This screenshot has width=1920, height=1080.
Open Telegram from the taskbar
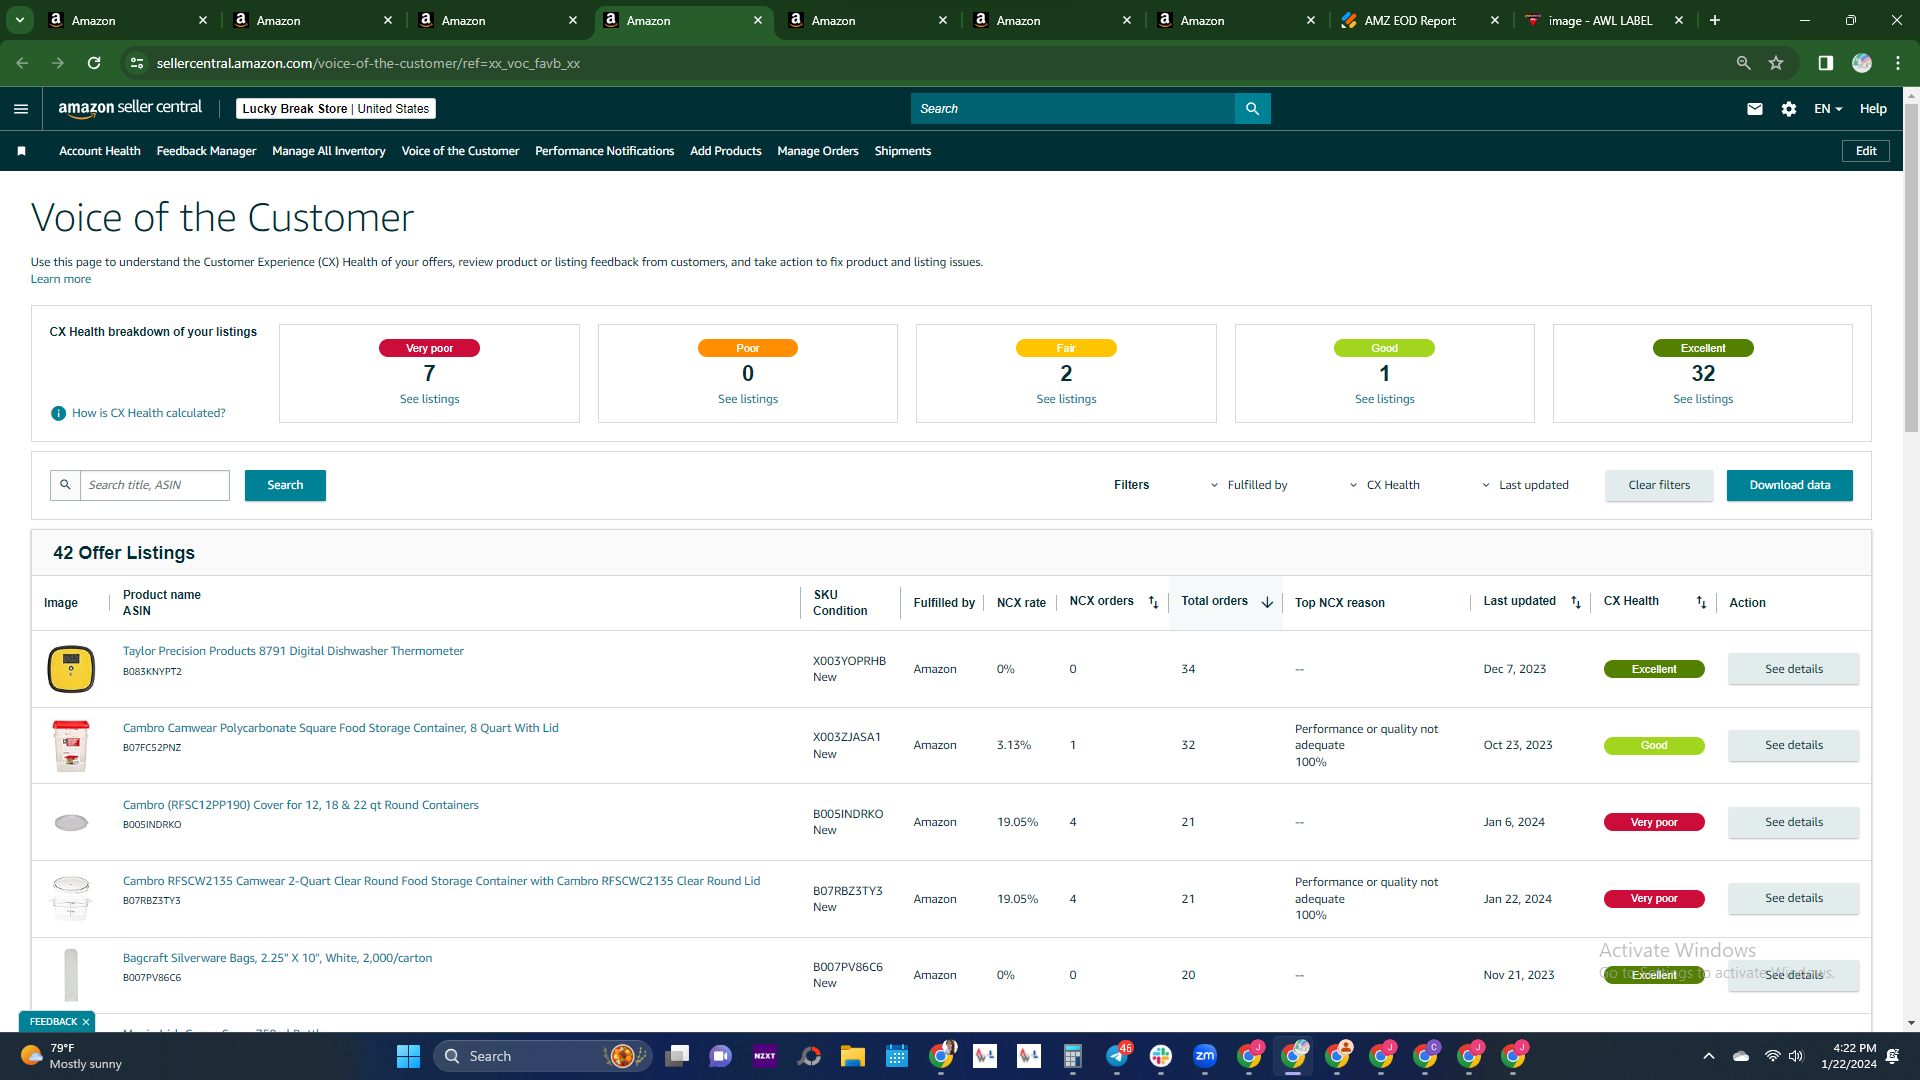(x=1116, y=1056)
